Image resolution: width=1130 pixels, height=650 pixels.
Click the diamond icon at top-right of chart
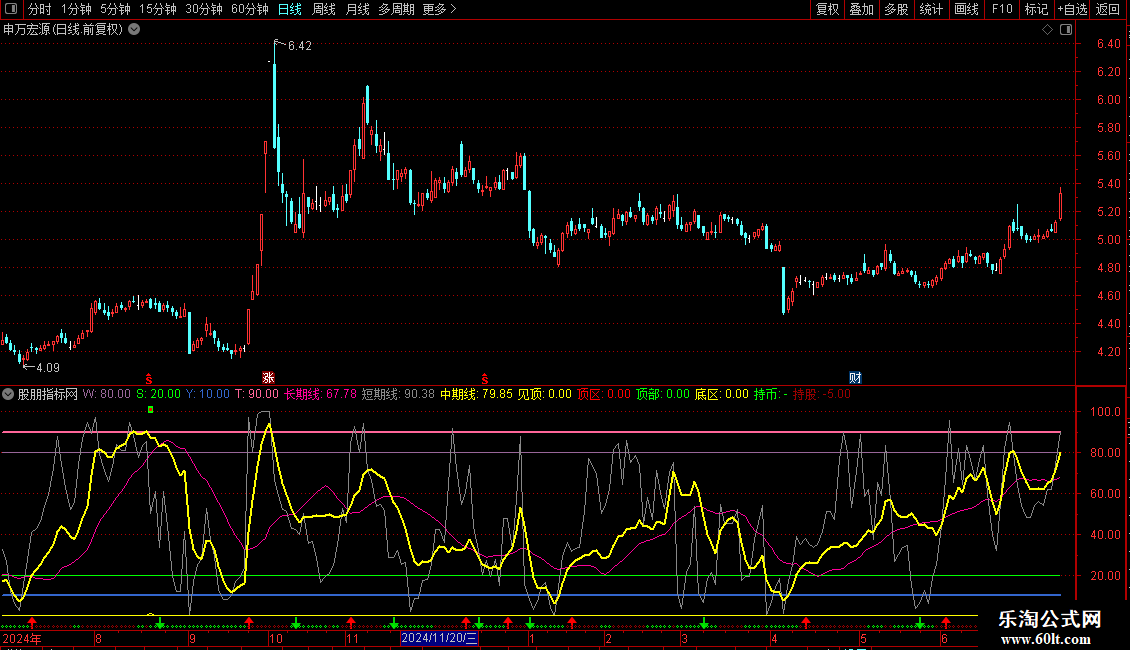pos(1047,30)
